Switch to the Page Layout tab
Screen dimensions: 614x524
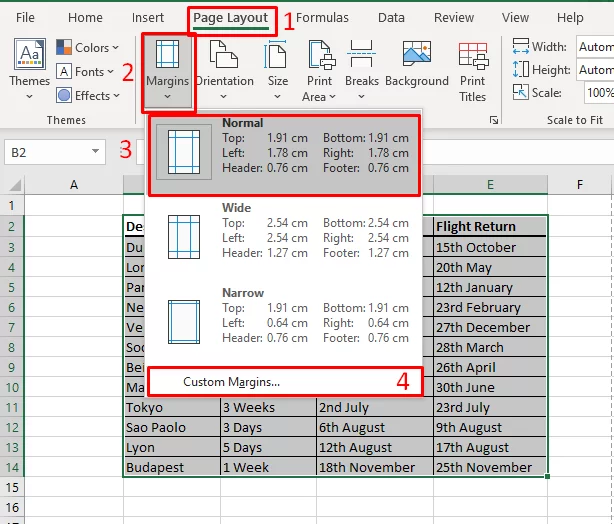[x=231, y=19]
